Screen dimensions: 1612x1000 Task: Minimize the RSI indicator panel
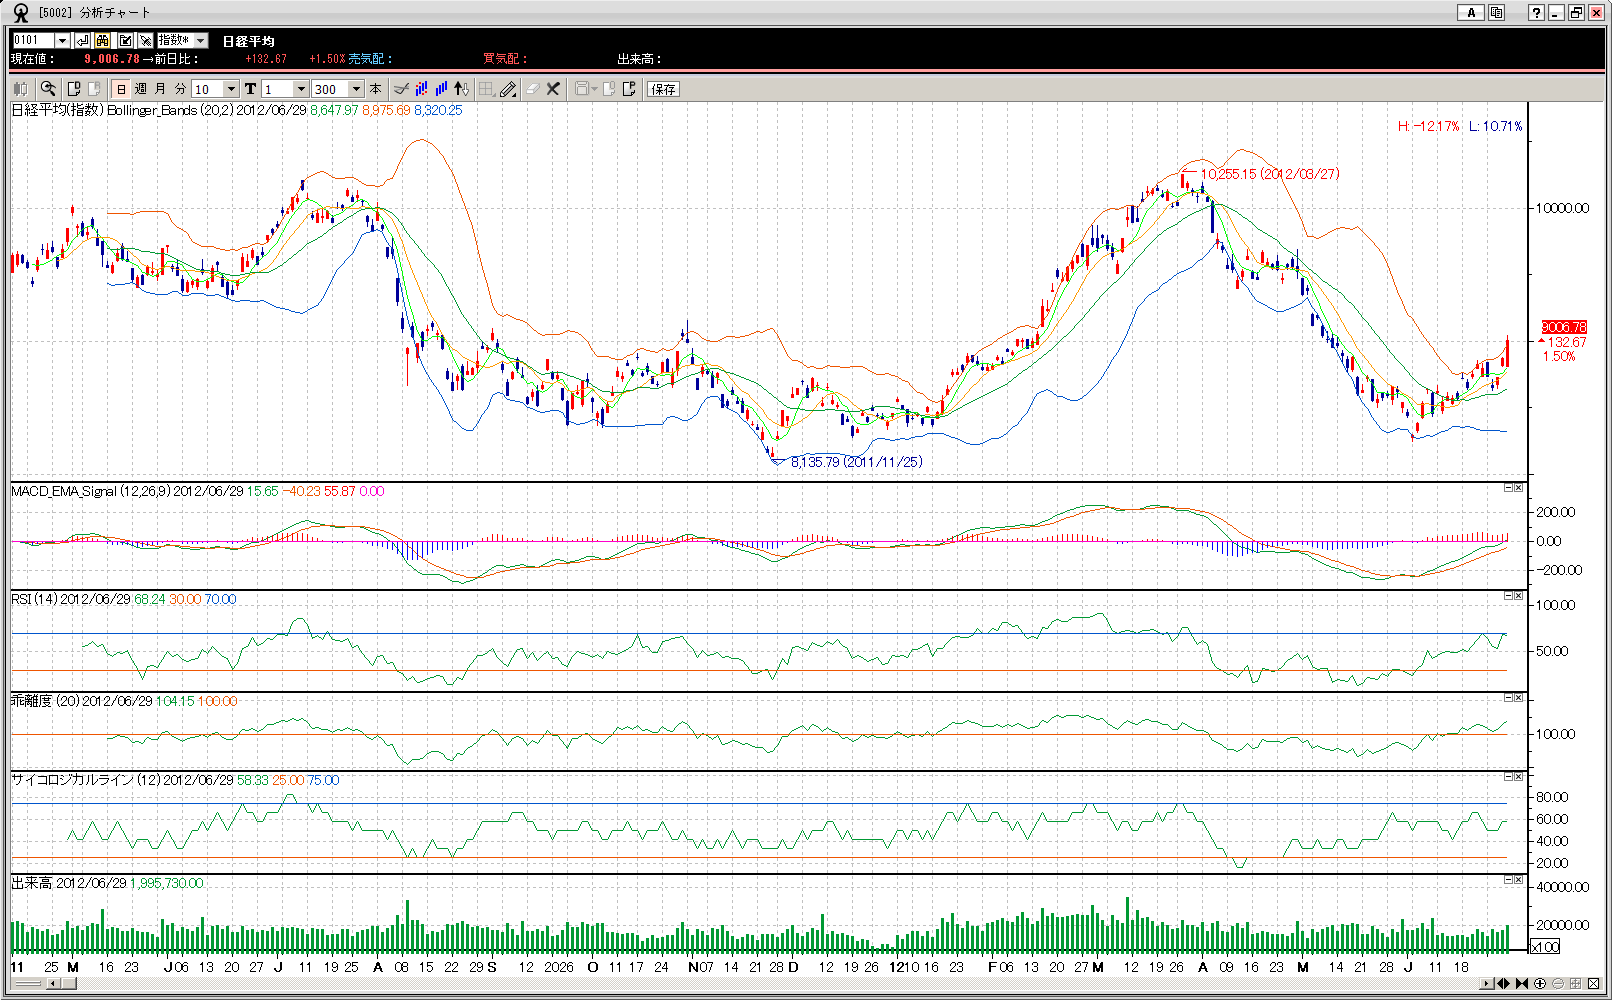click(1508, 596)
